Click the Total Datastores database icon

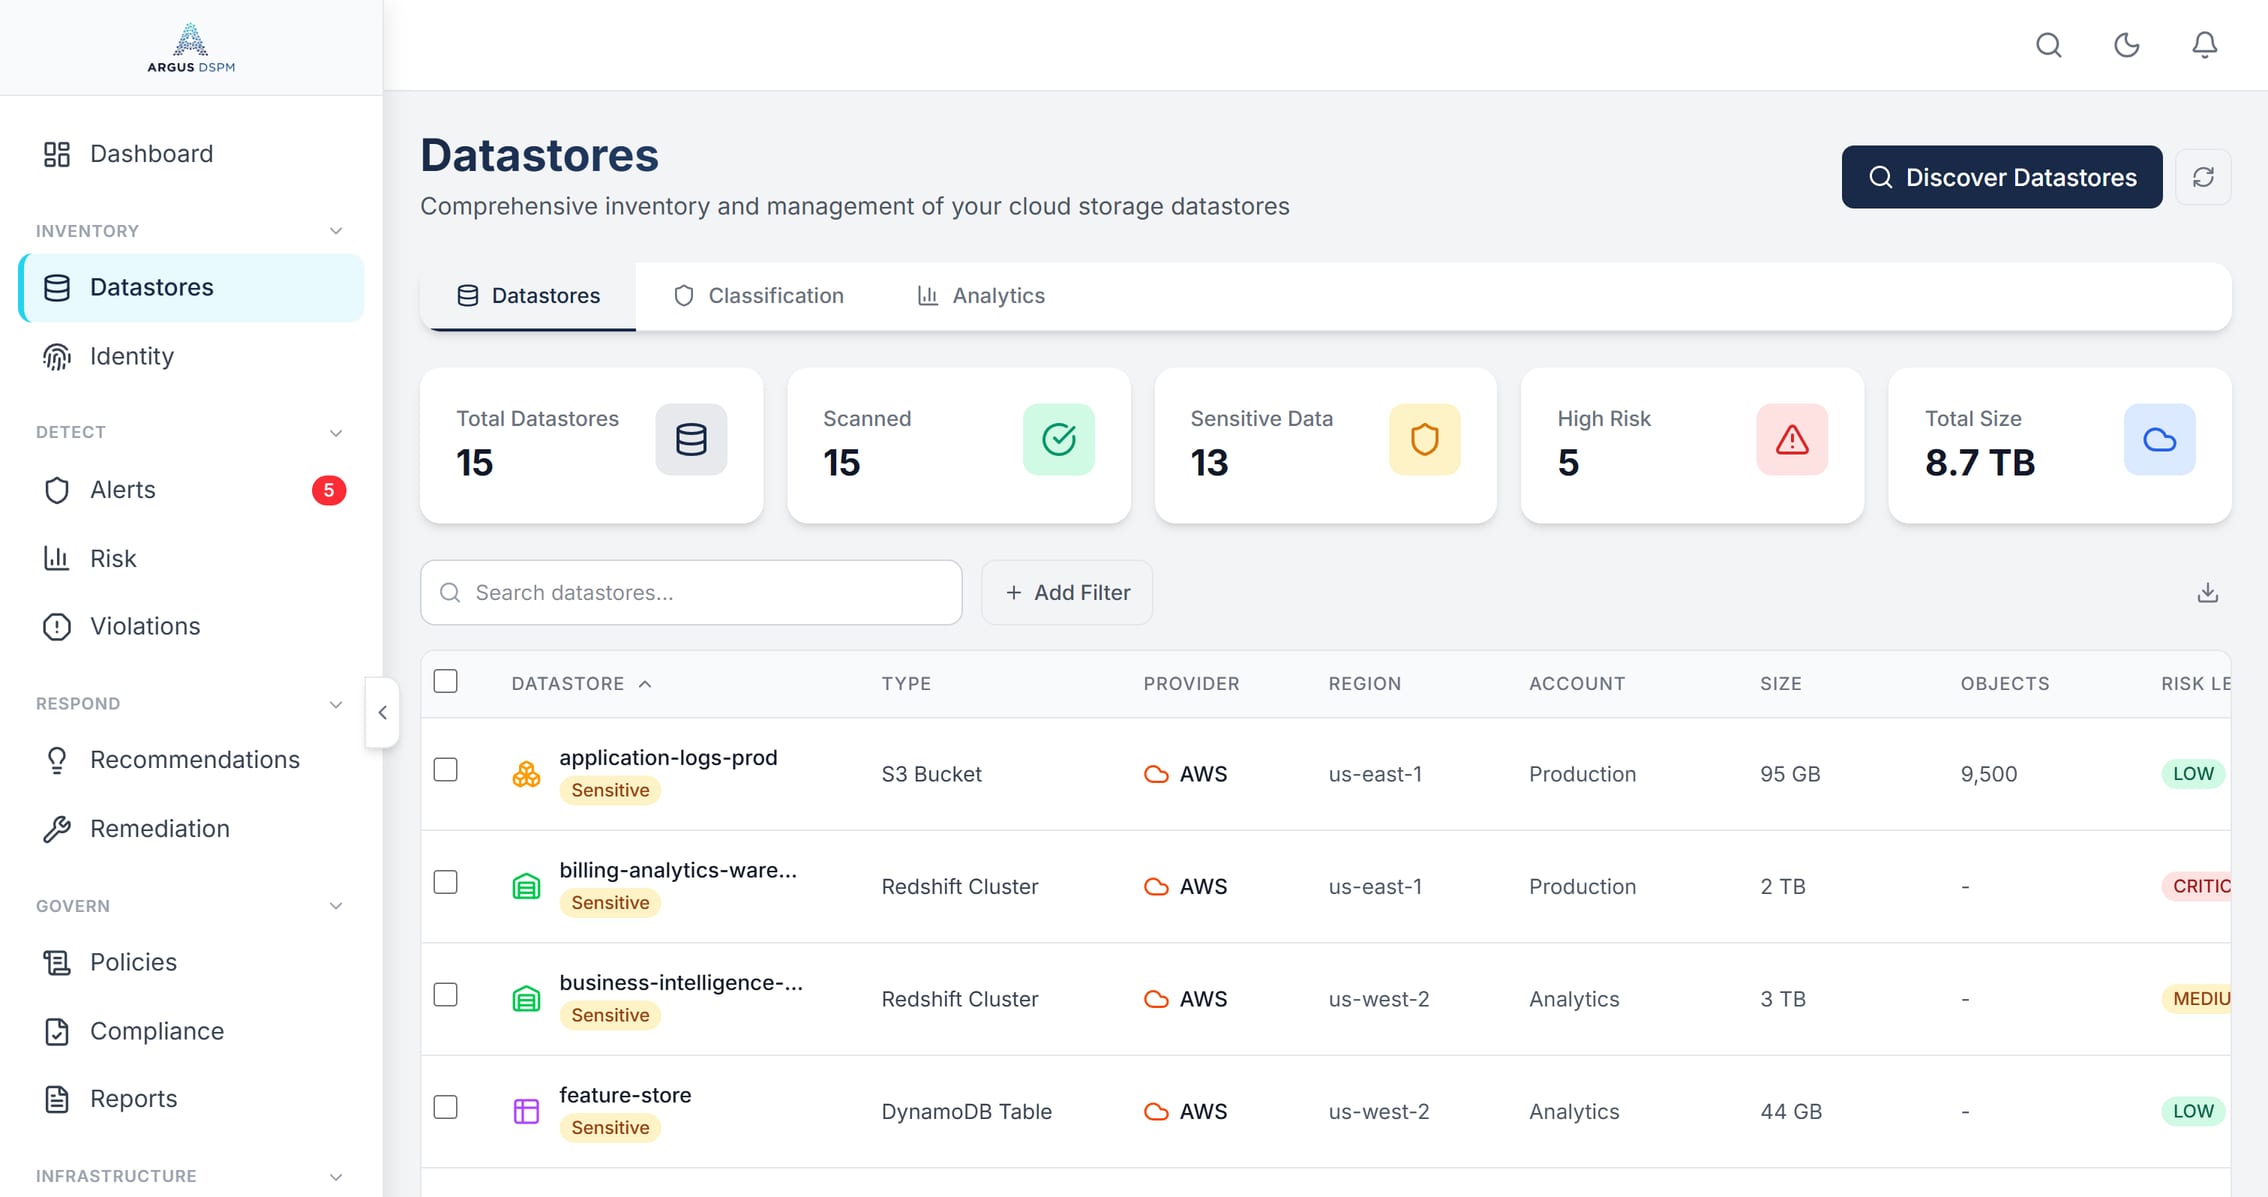point(691,439)
